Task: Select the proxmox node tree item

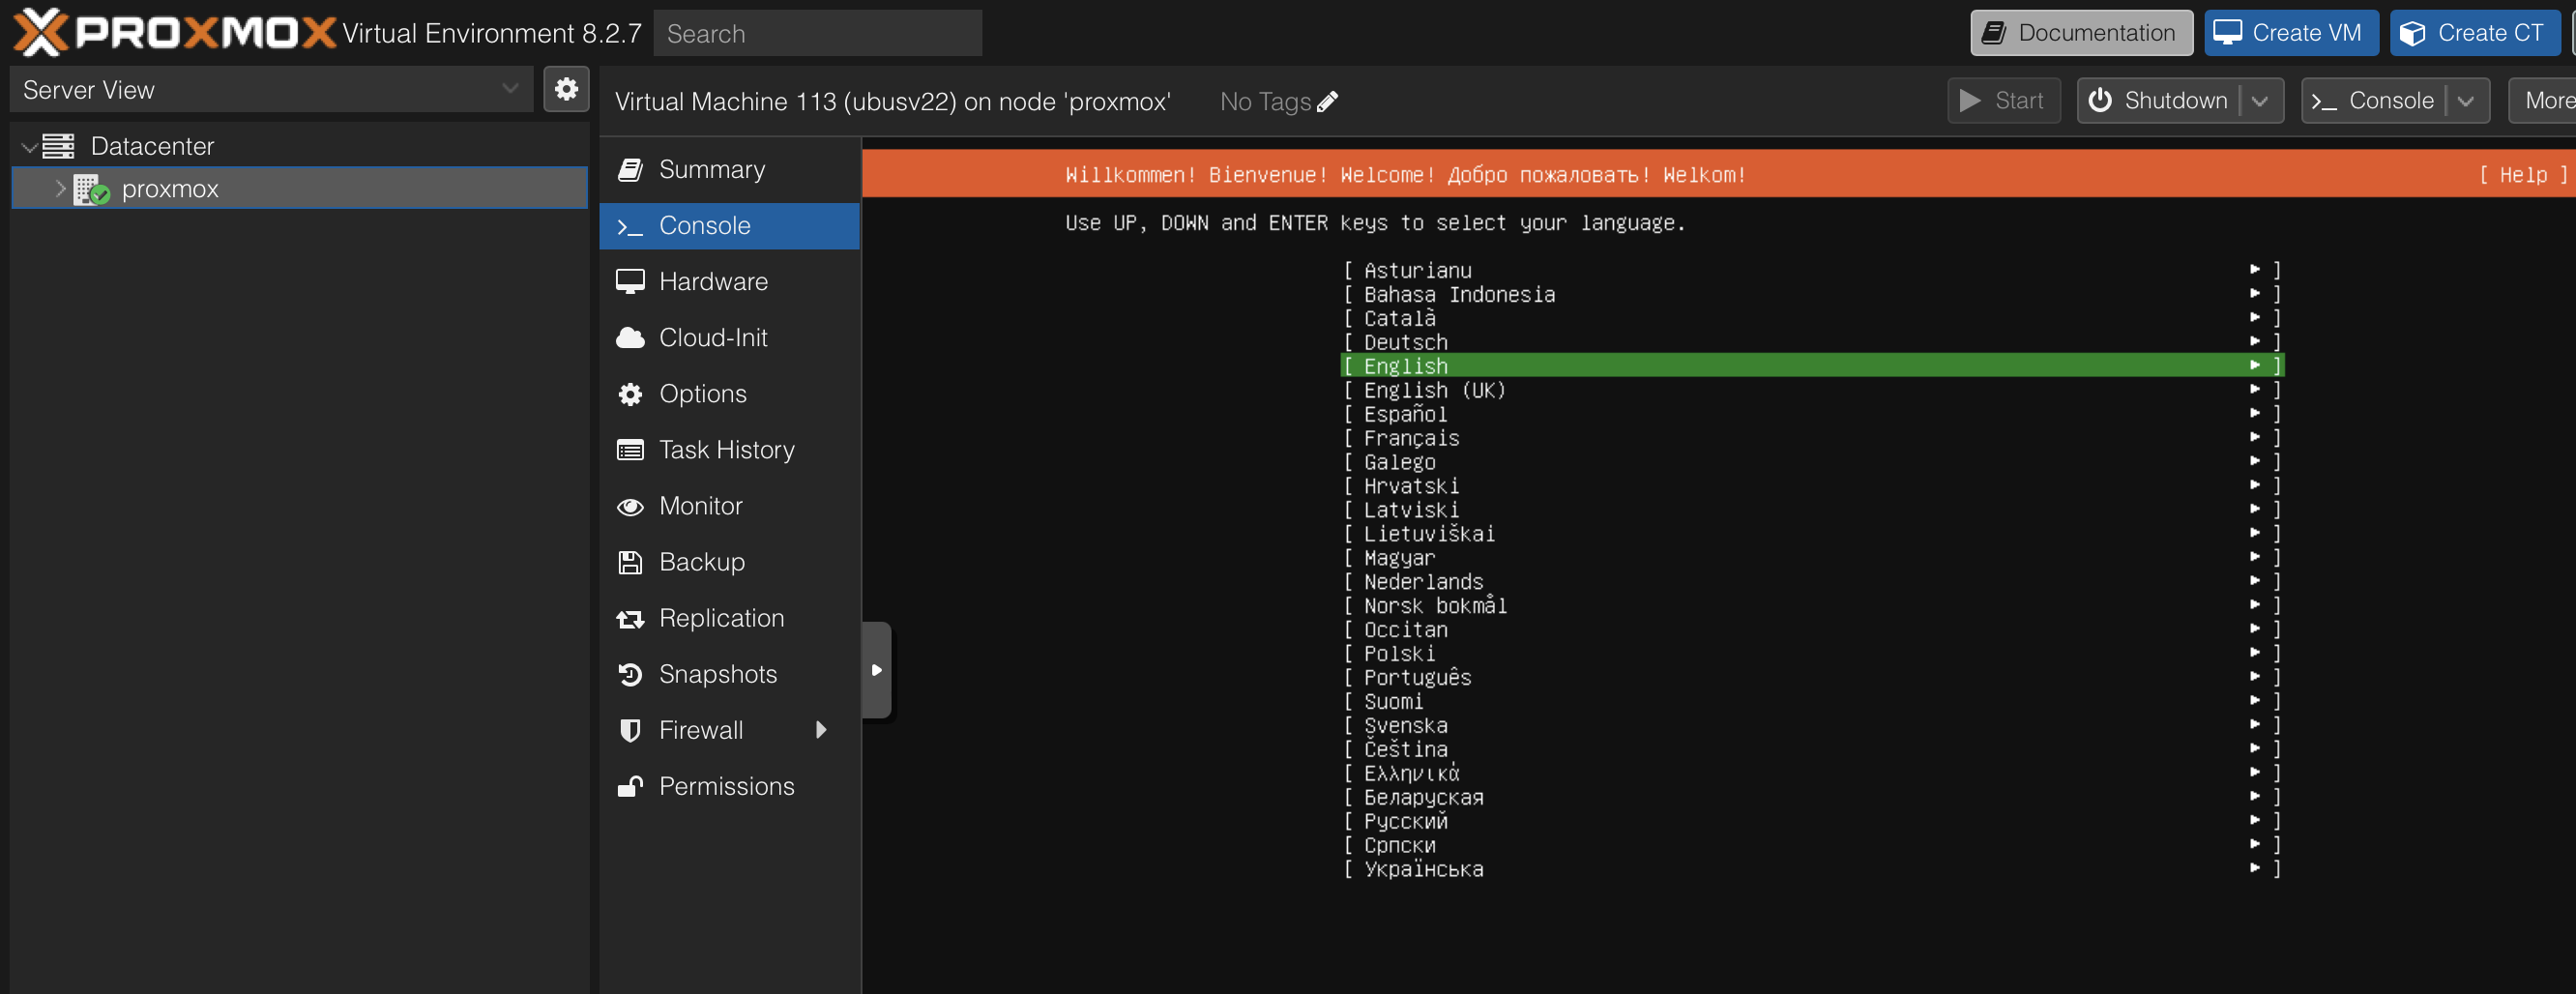Action: 299,188
